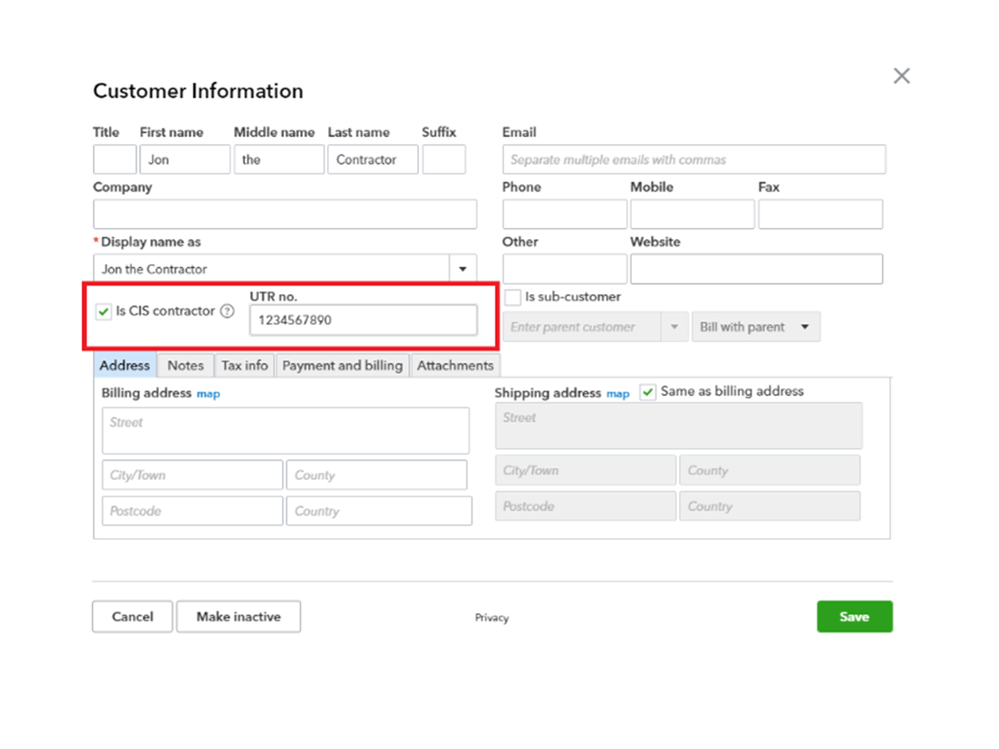Click the CIS contractor help question icon
Image resolution: width=999 pixels, height=749 pixels.
[x=227, y=311]
